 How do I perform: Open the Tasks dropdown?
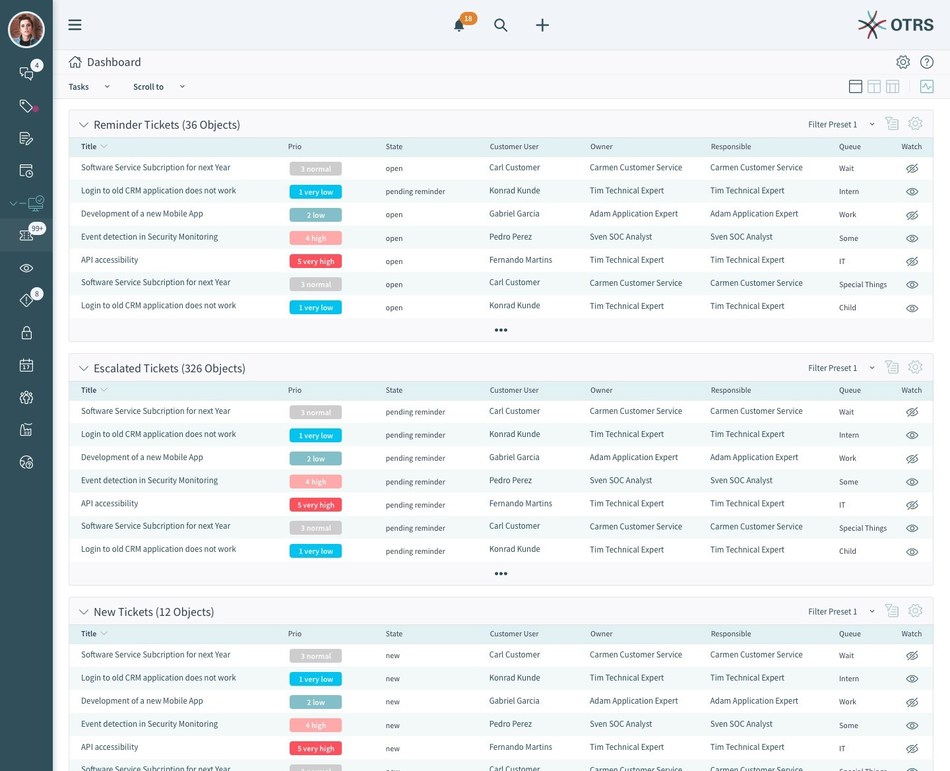click(x=88, y=87)
